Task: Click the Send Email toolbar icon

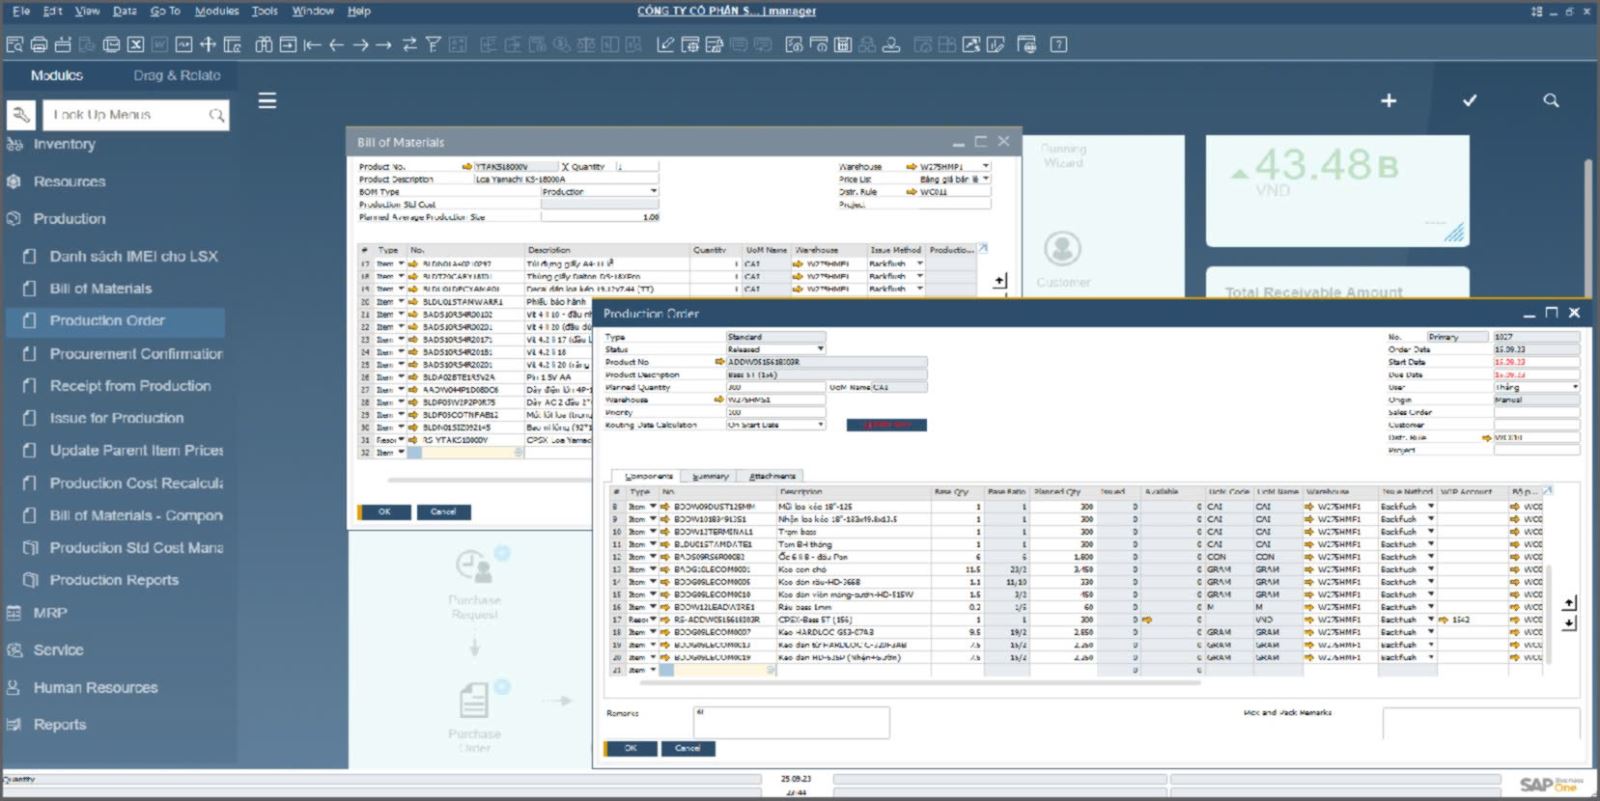Action: [63, 44]
